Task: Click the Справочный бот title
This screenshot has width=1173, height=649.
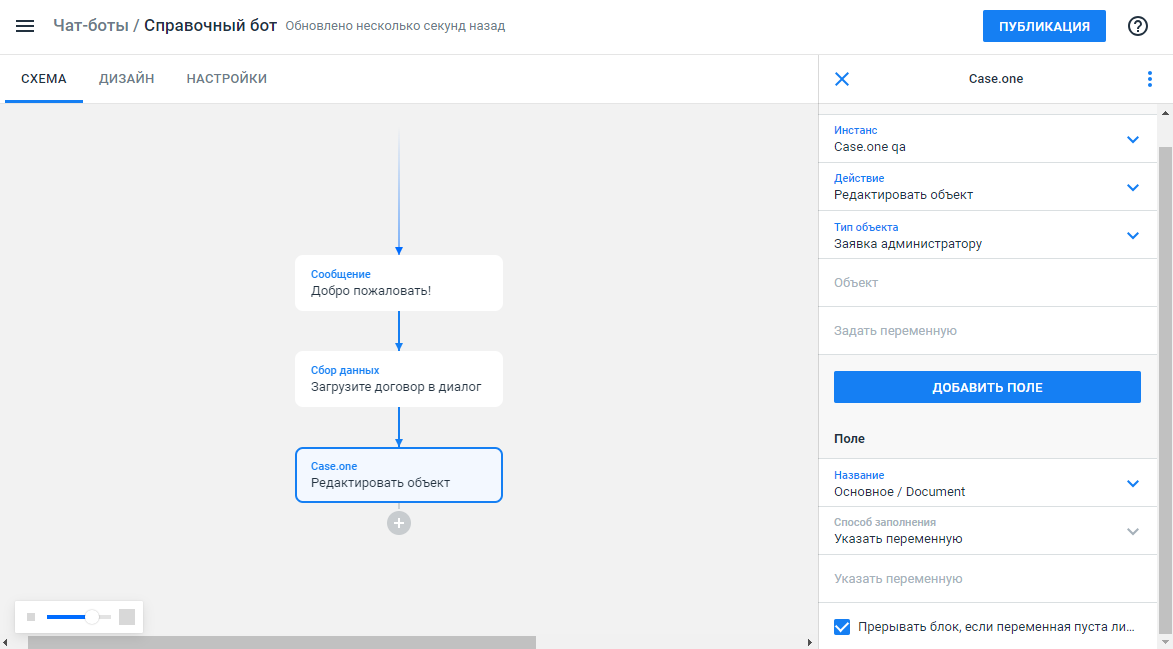Action: click(x=210, y=25)
